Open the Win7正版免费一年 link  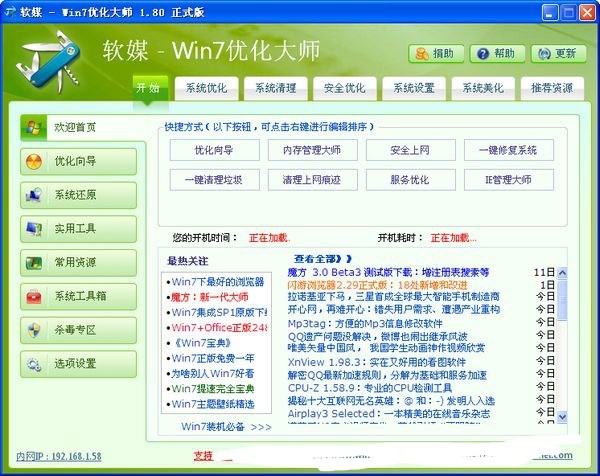(213, 359)
